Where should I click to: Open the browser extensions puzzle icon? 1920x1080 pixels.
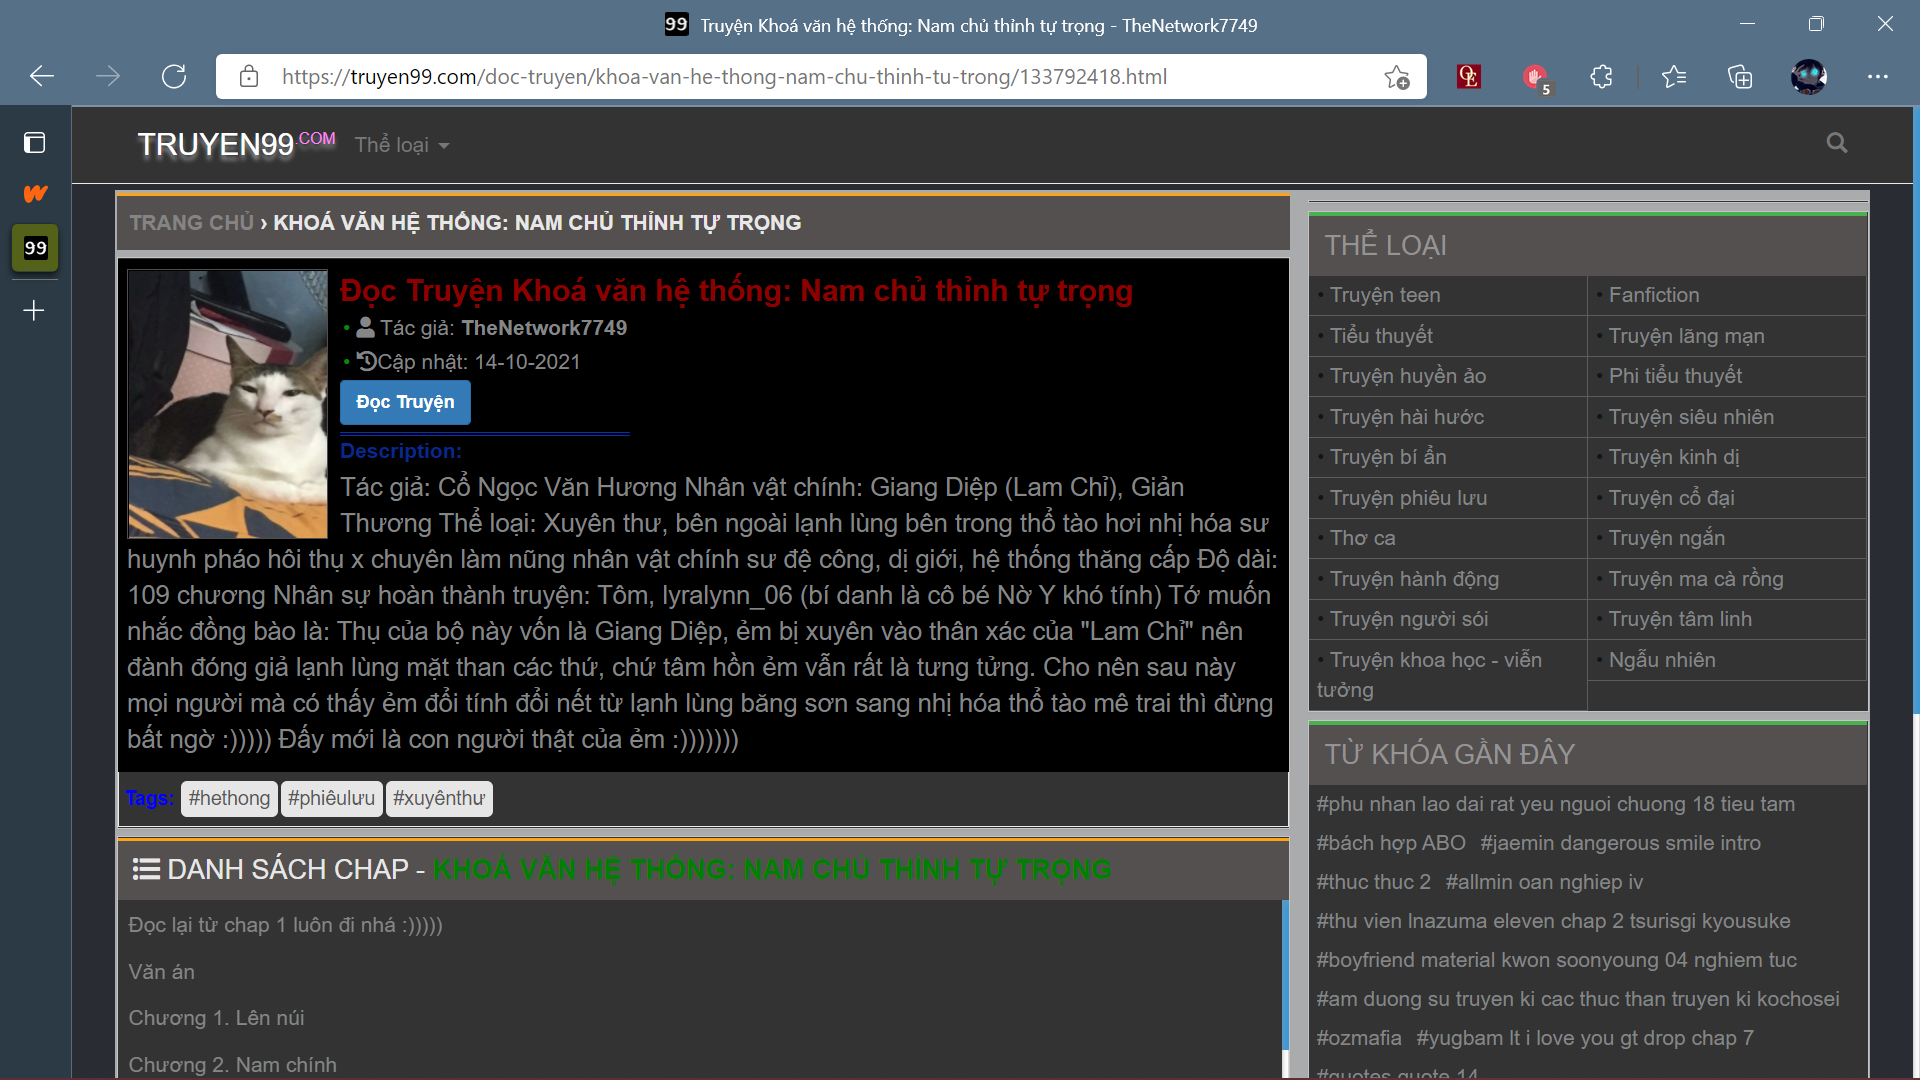[1601, 77]
